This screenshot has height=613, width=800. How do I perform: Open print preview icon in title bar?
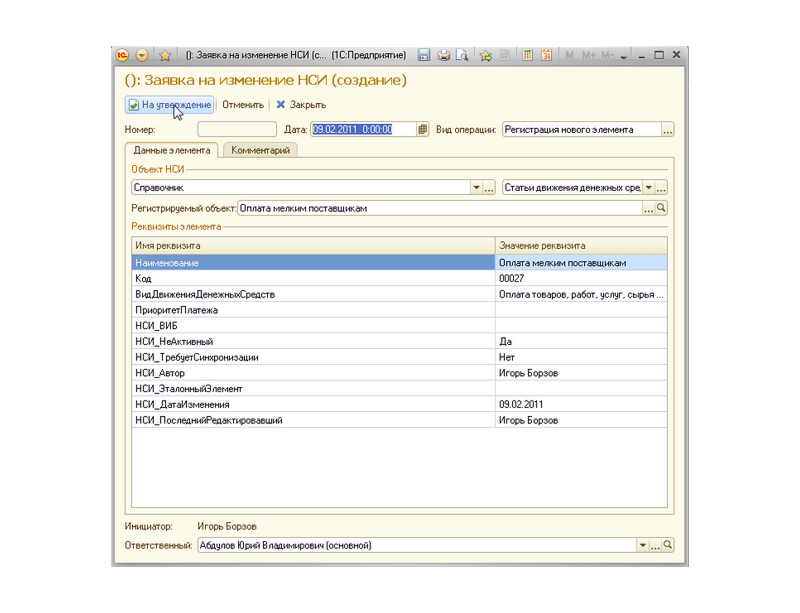461,56
